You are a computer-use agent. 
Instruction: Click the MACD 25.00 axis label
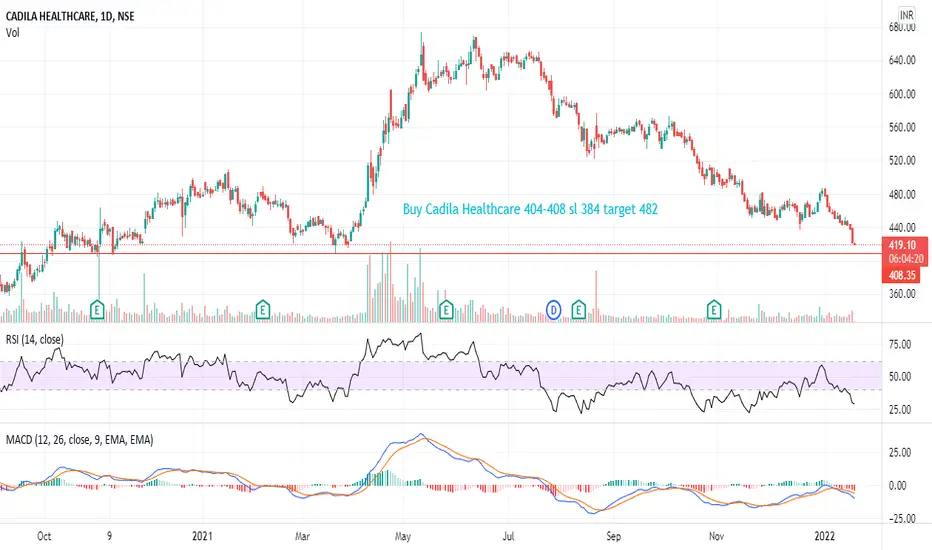coord(899,452)
